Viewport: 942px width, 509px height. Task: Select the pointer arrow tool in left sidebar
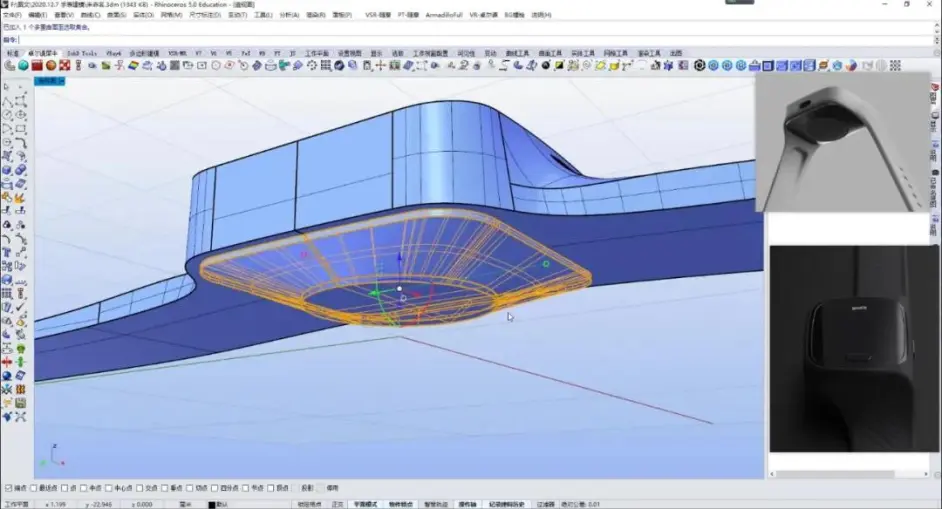[7, 88]
